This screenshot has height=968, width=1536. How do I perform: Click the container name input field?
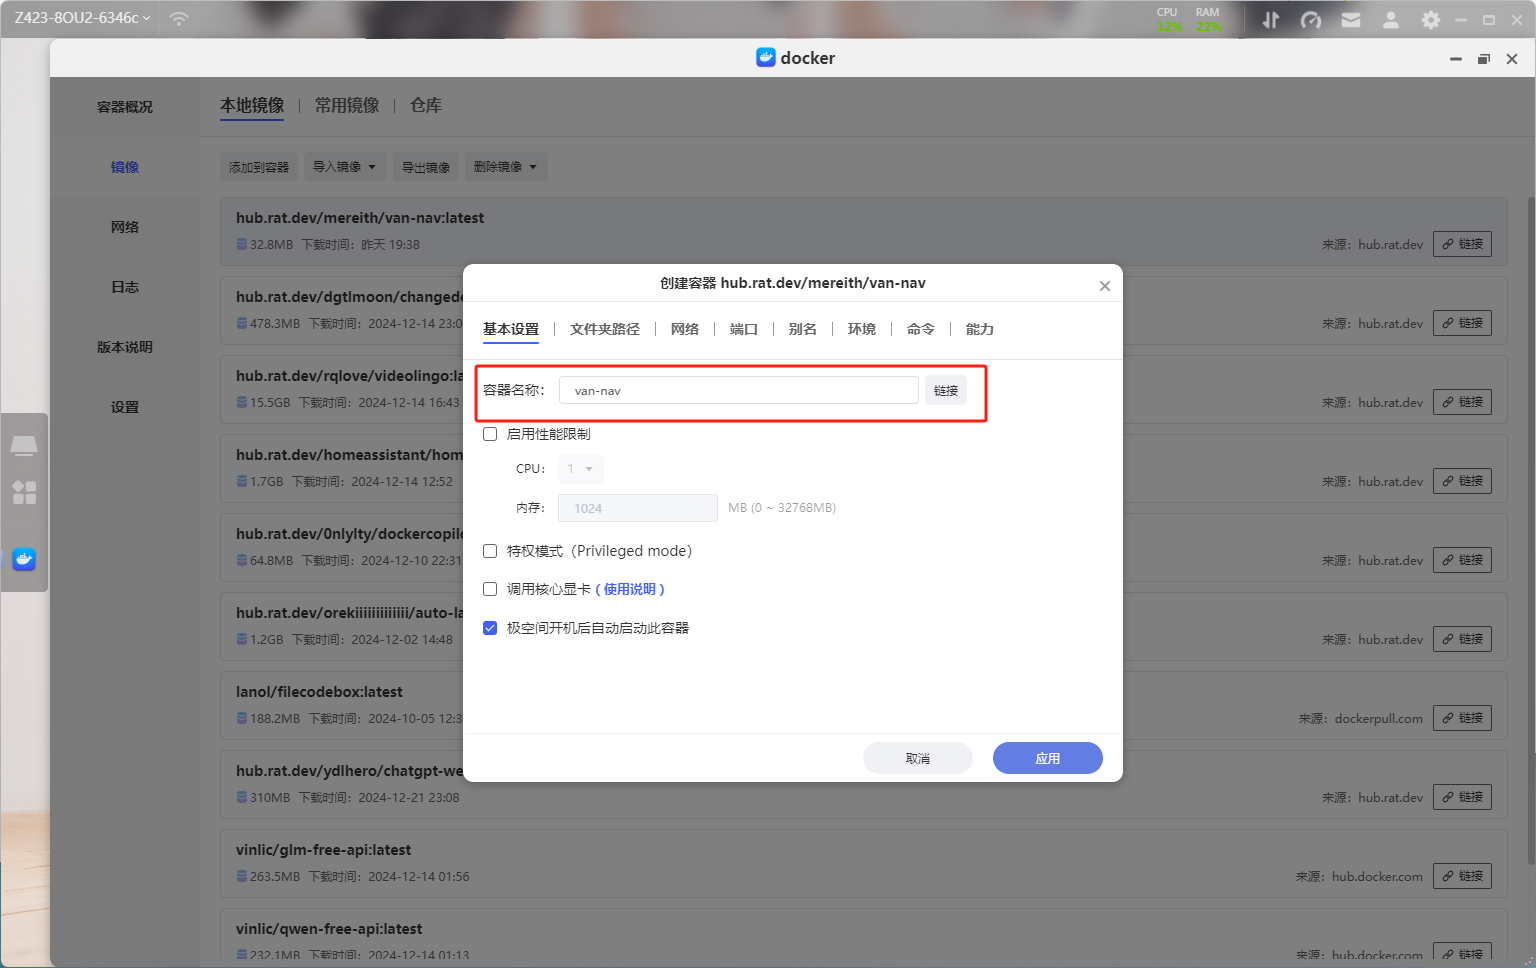coord(739,390)
